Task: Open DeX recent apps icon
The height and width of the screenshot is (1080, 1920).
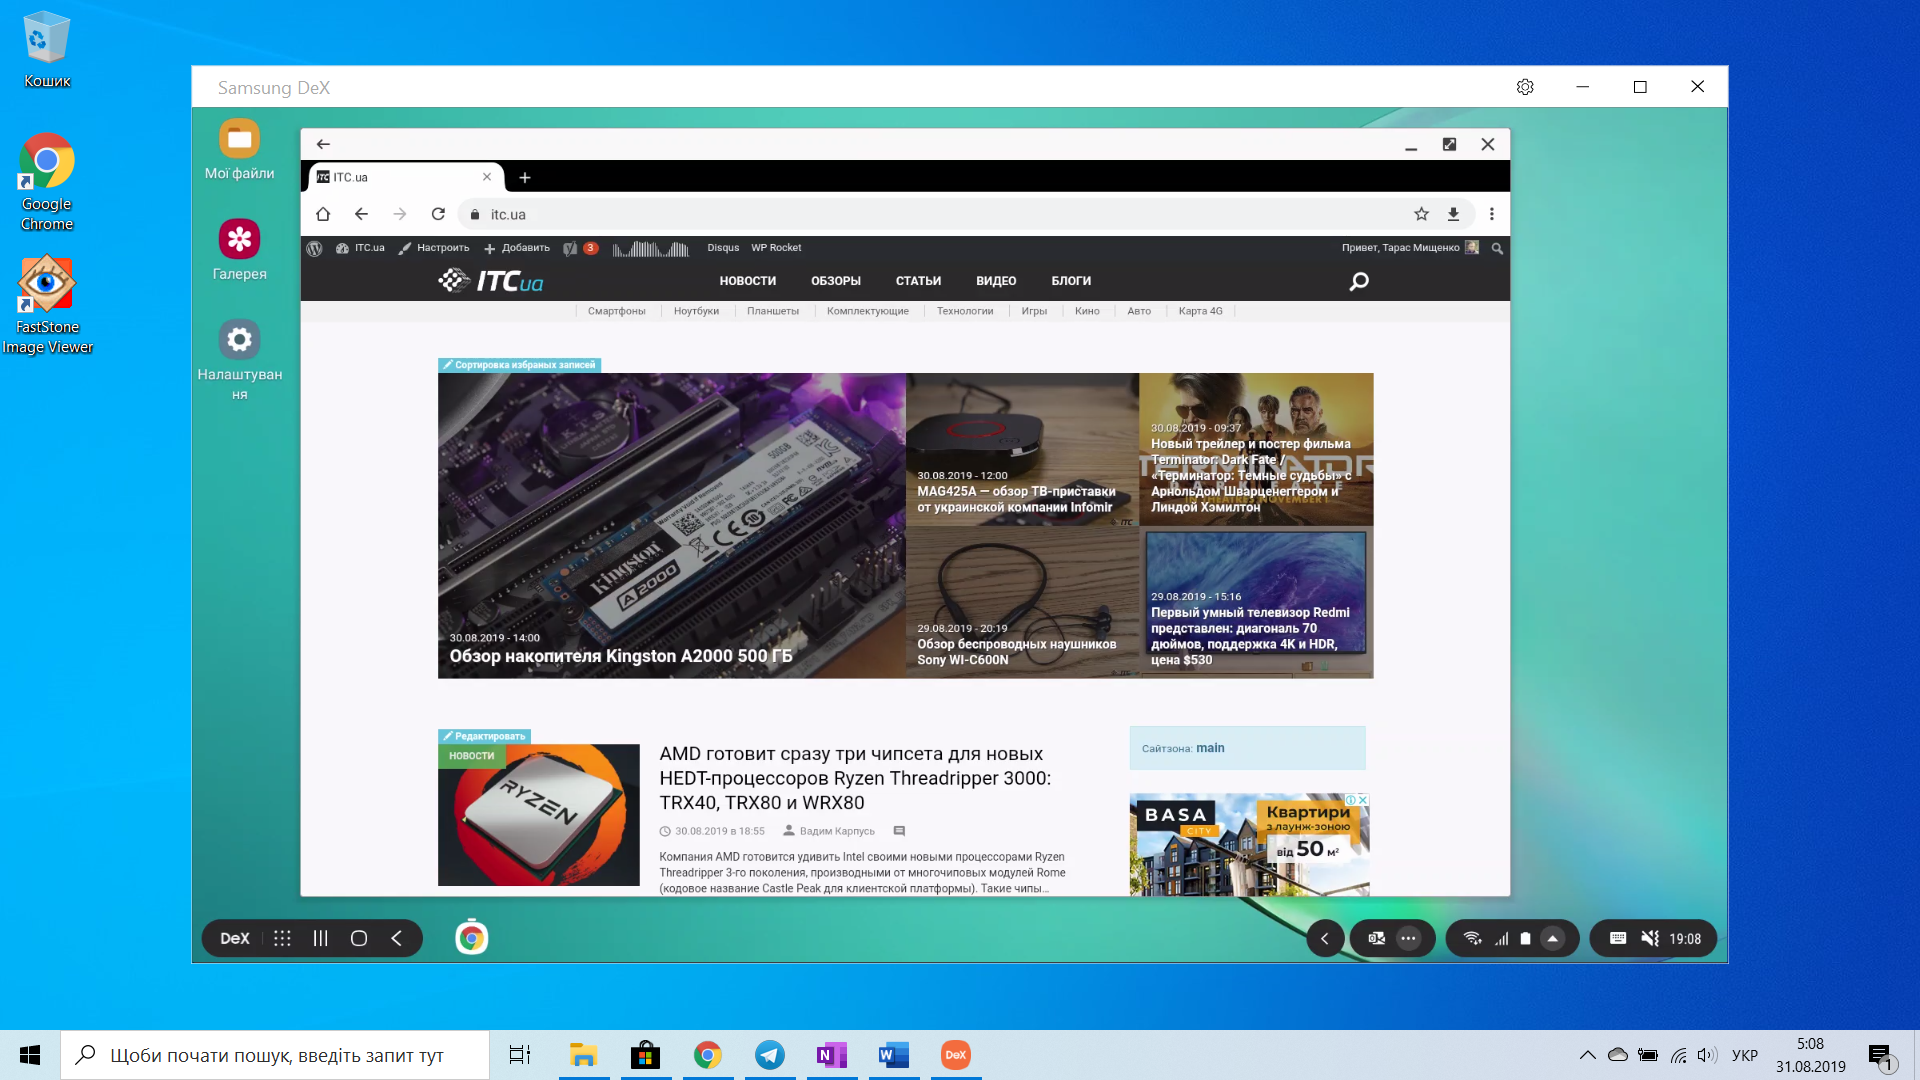Action: [x=320, y=938]
